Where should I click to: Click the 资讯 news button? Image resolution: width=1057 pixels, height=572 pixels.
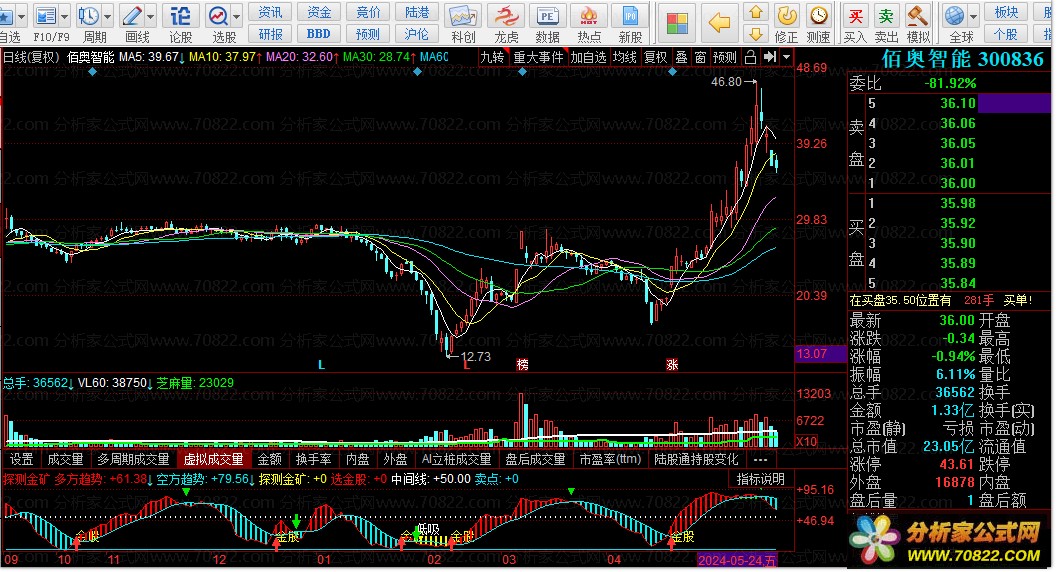point(270,12)
